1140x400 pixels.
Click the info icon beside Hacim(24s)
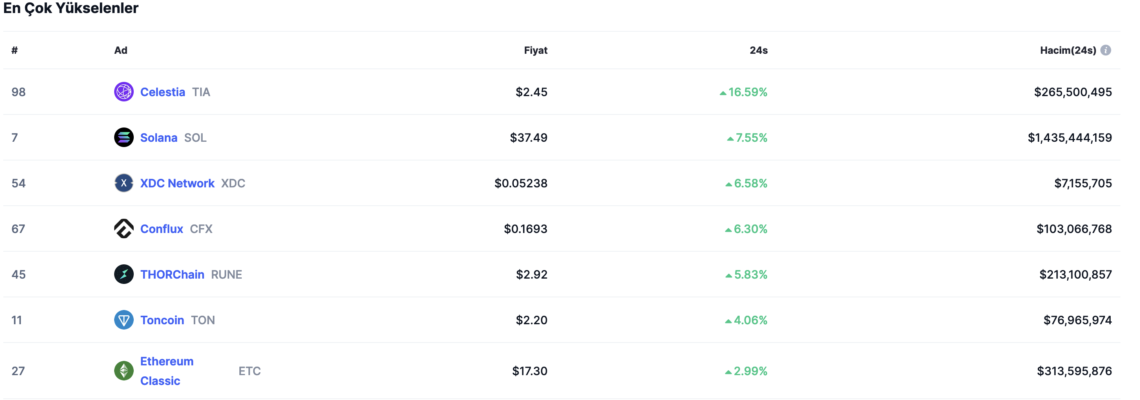tap(1106, 50)
